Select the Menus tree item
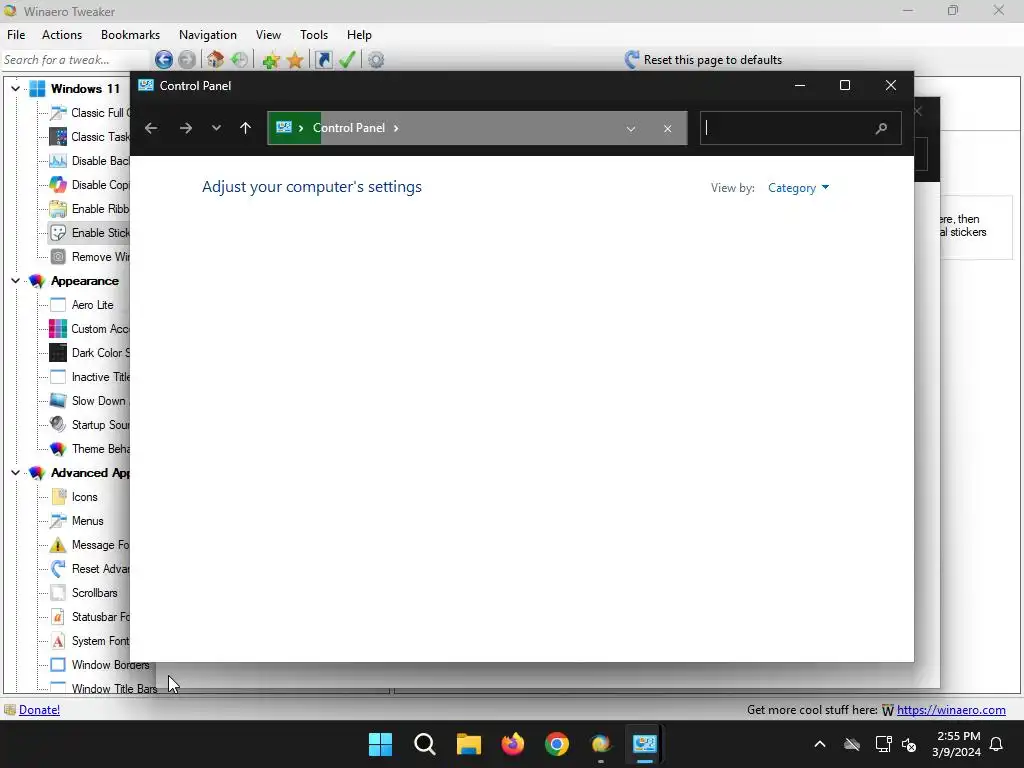The image size is (1024, 768). (88, 521)
